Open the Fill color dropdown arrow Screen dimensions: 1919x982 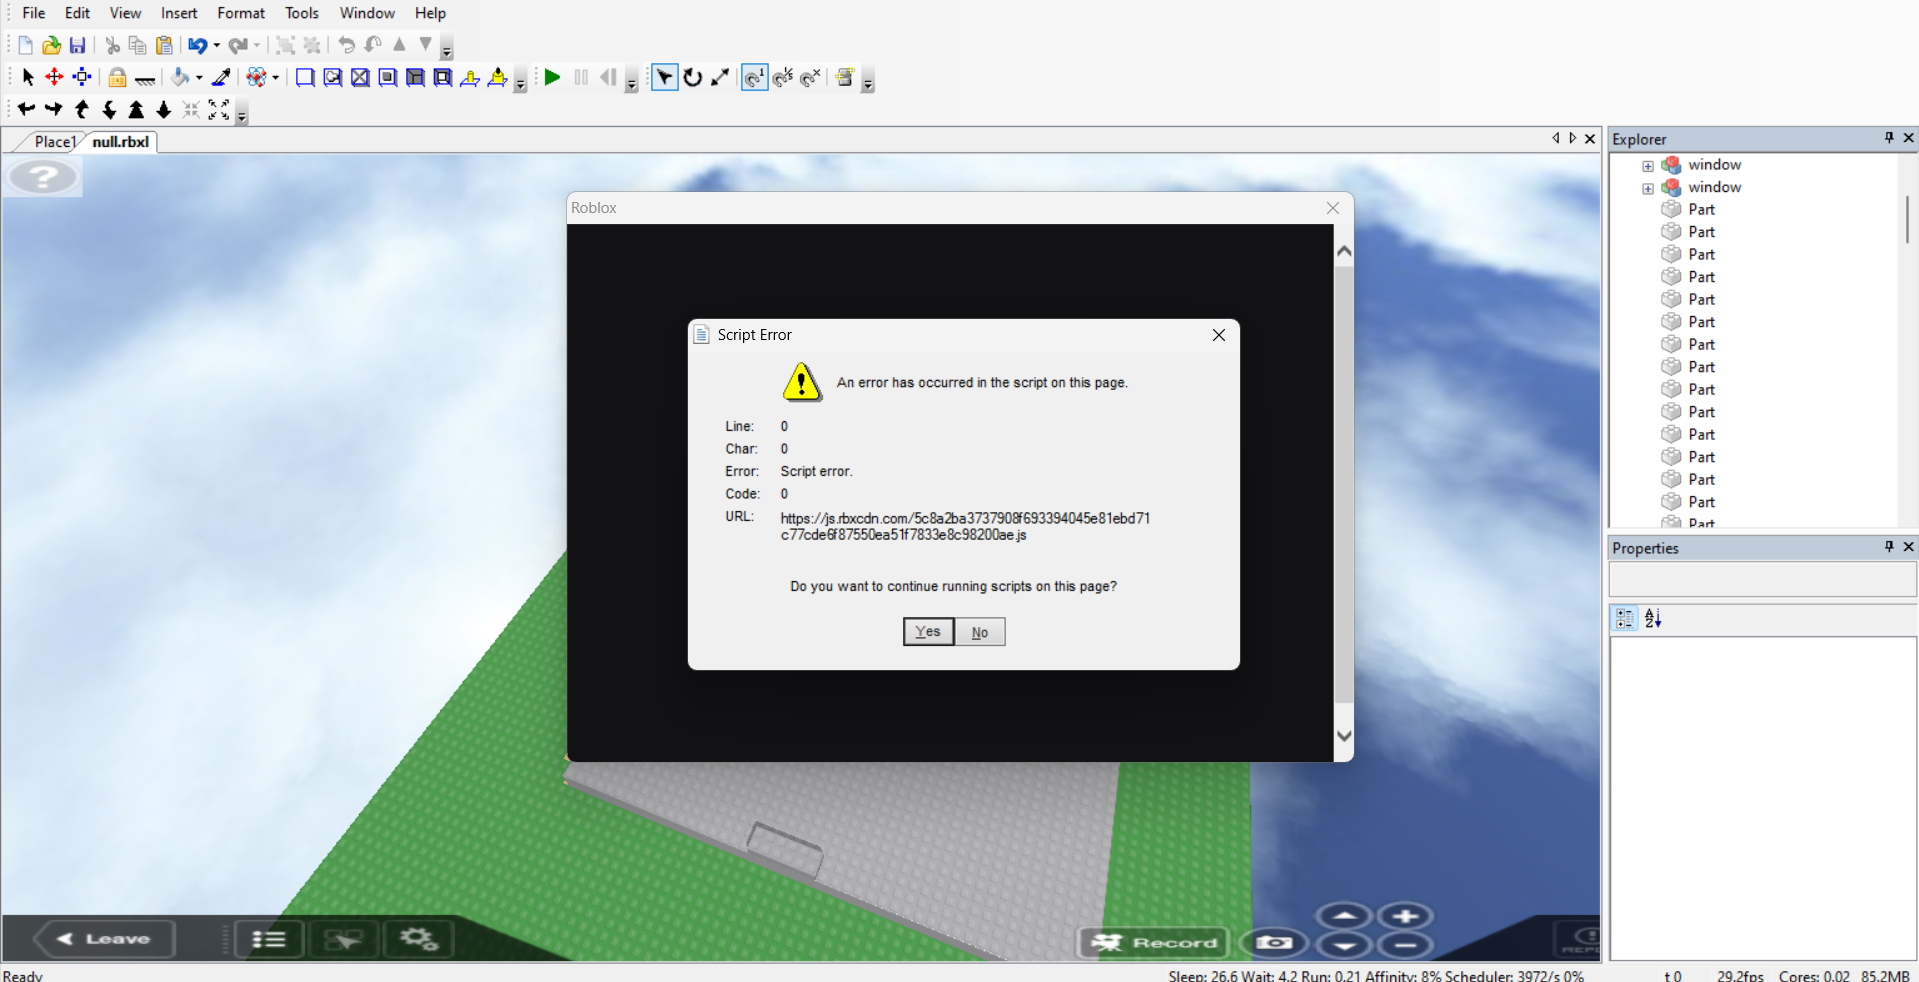[199, 78]
